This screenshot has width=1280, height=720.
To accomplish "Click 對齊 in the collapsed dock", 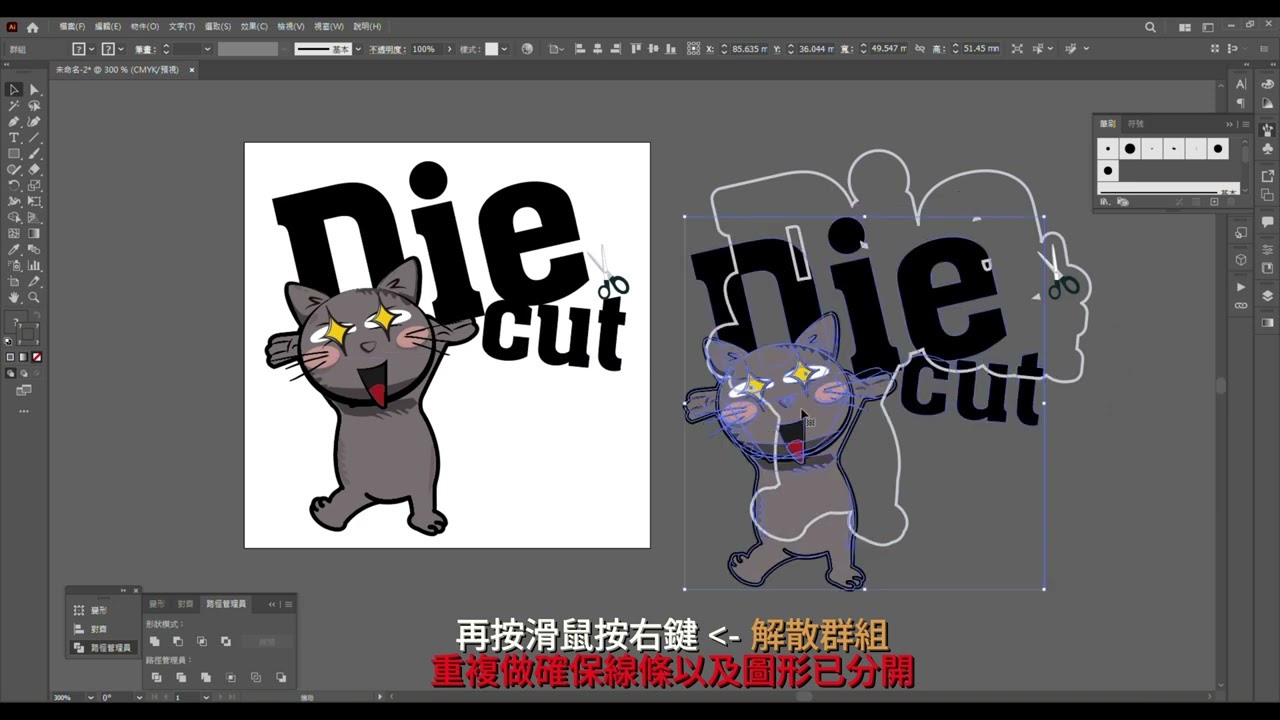I will 100,629.
